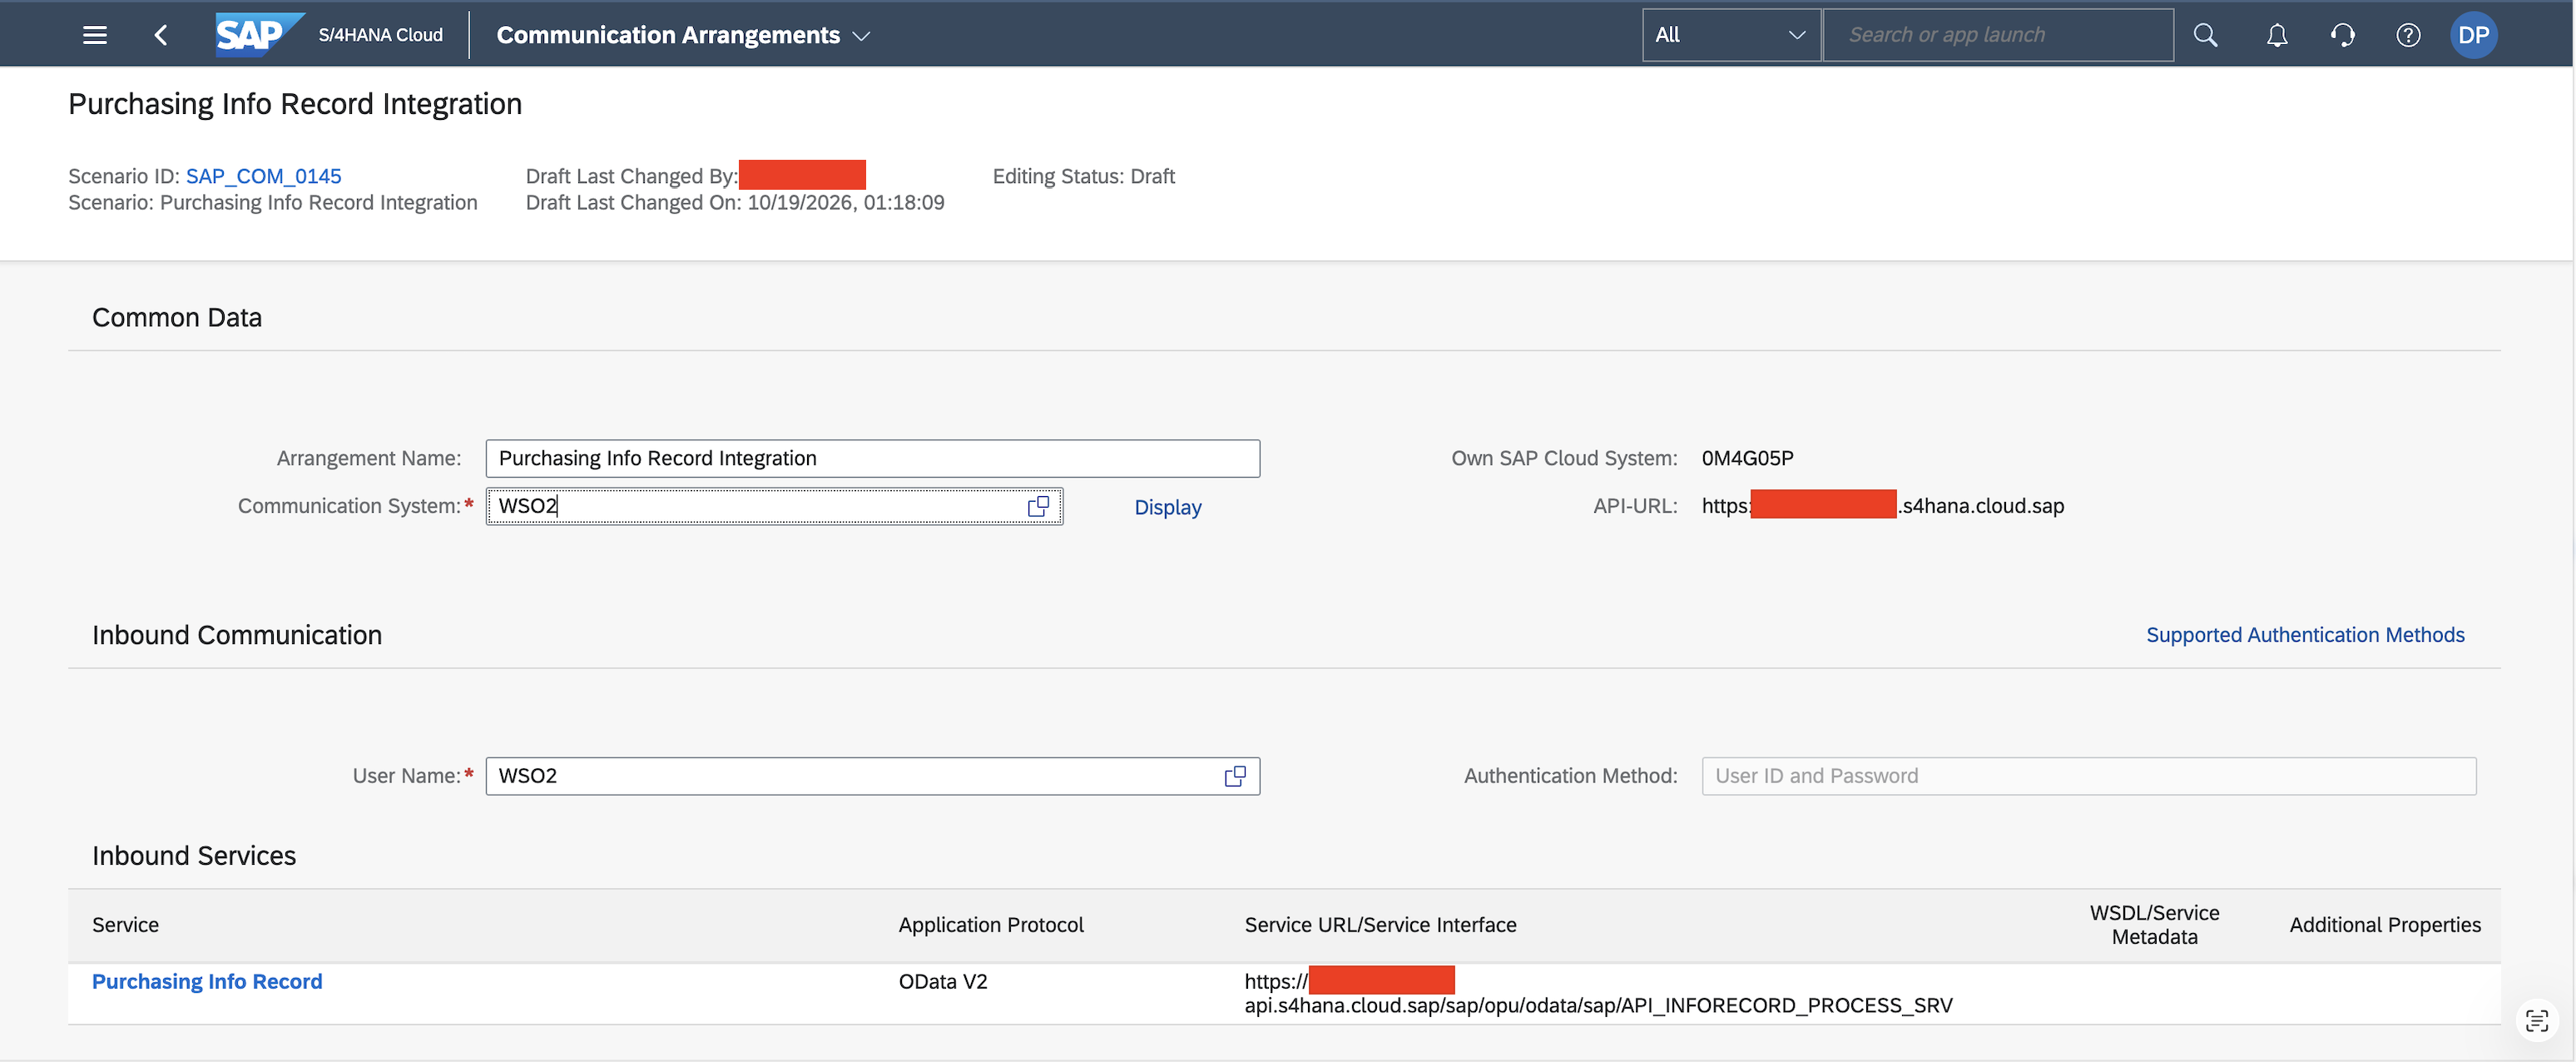Click the OData V2 protocol cell

pos(942,981)
